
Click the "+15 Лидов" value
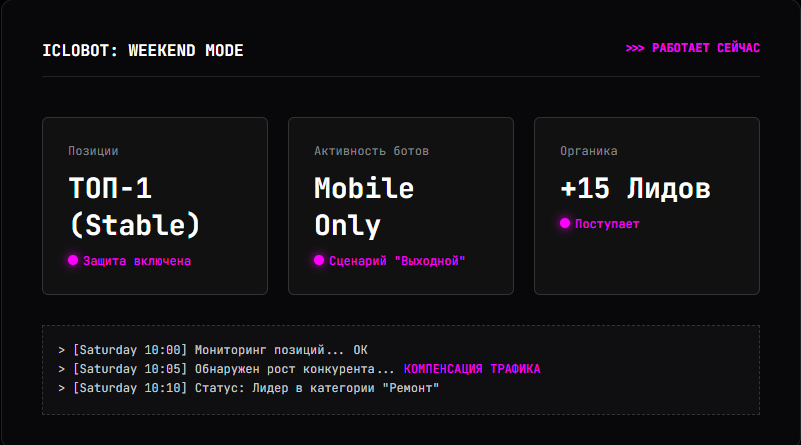pos(635,188)
